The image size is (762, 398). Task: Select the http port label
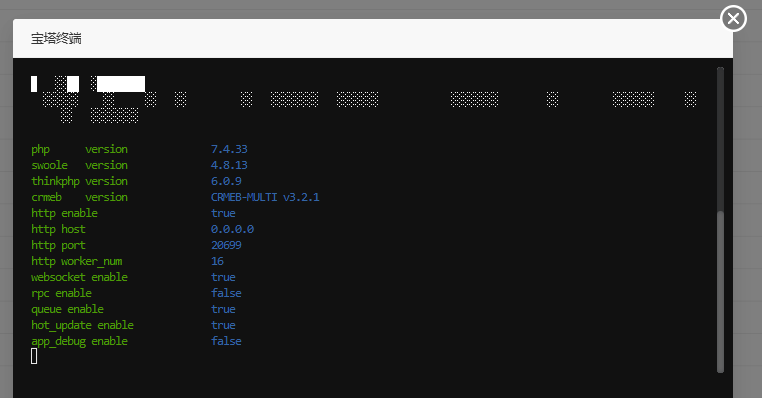click(58, 245)
